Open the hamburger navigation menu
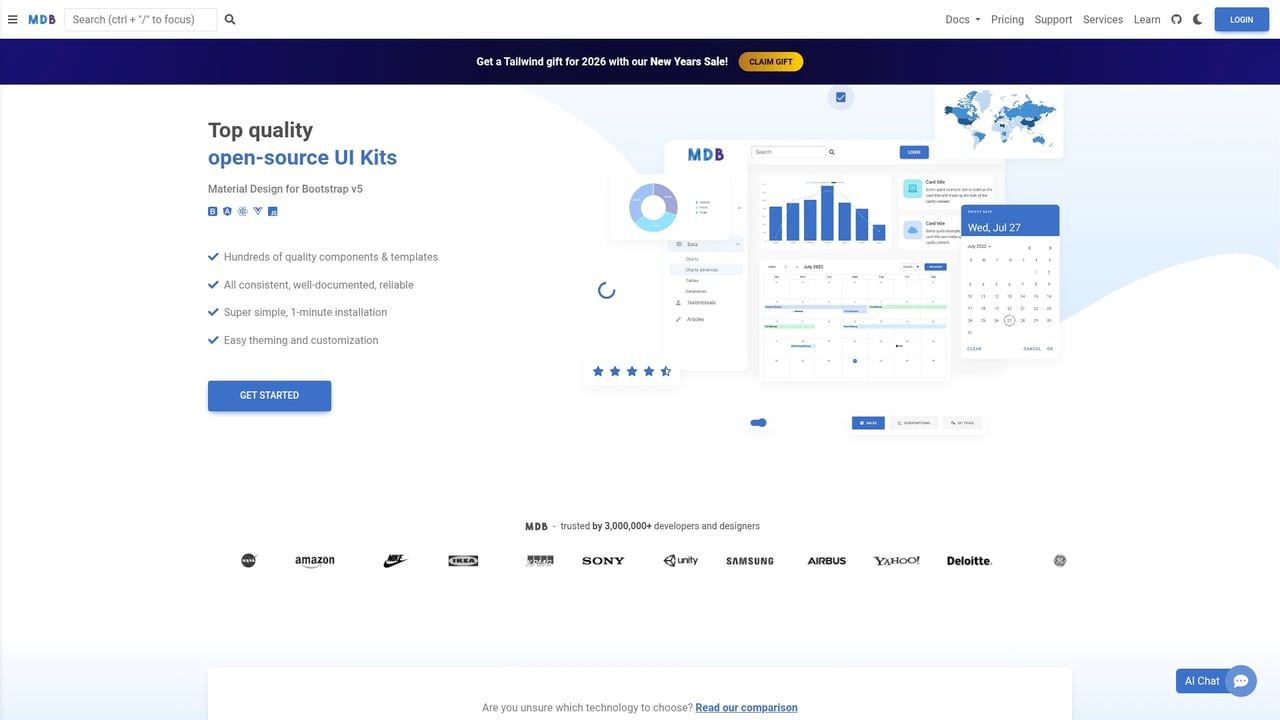The image size is (1280, 720). click(13, 19)
